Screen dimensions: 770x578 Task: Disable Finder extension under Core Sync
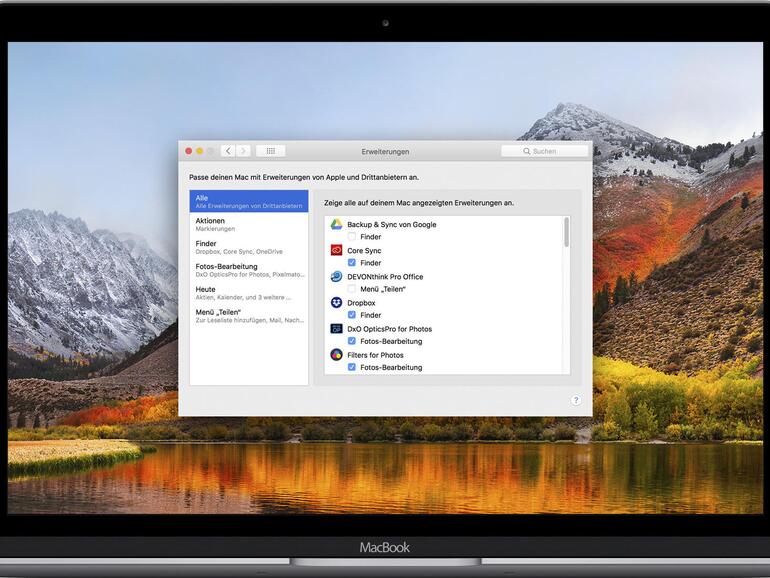click(x=352, y=263)
